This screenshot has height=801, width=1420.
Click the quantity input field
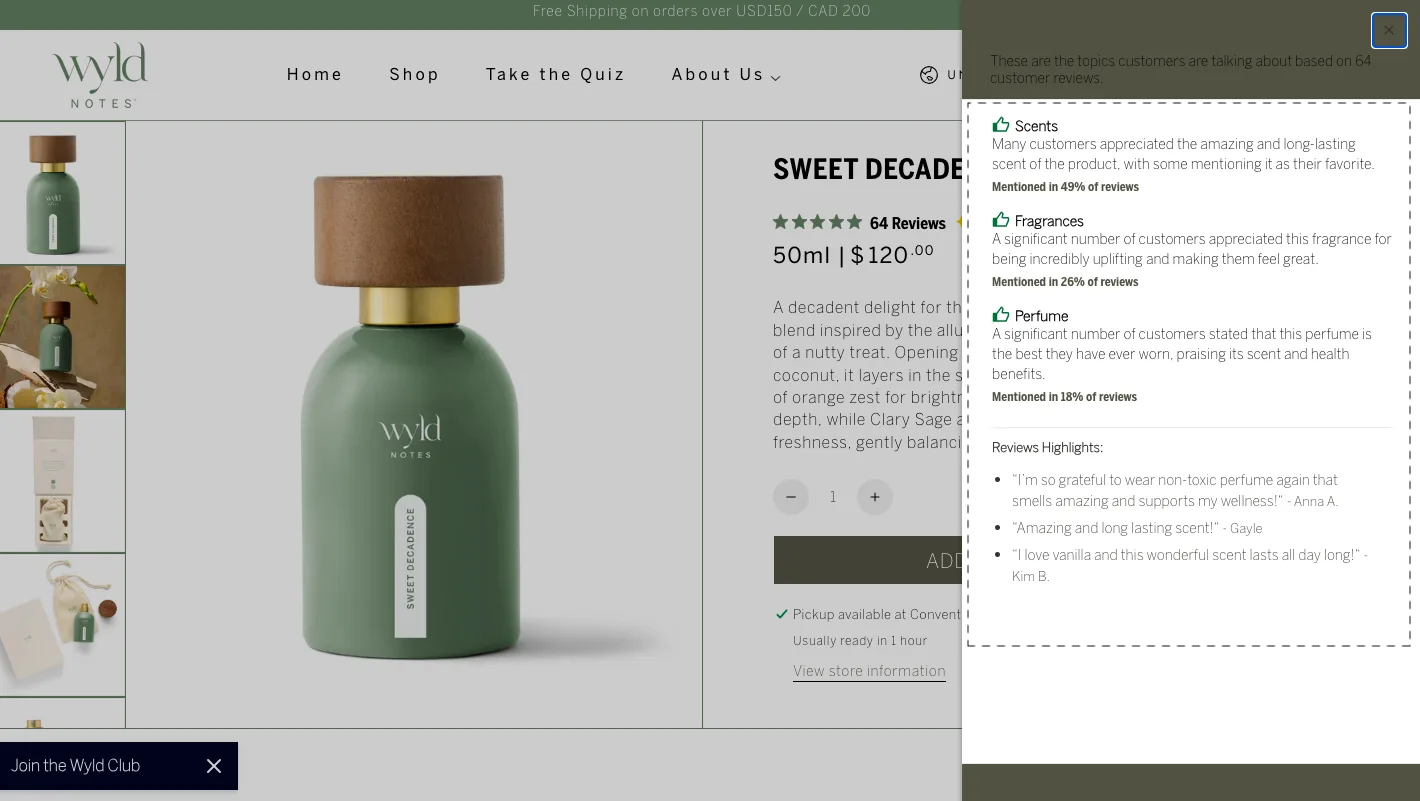coord(833,497)
